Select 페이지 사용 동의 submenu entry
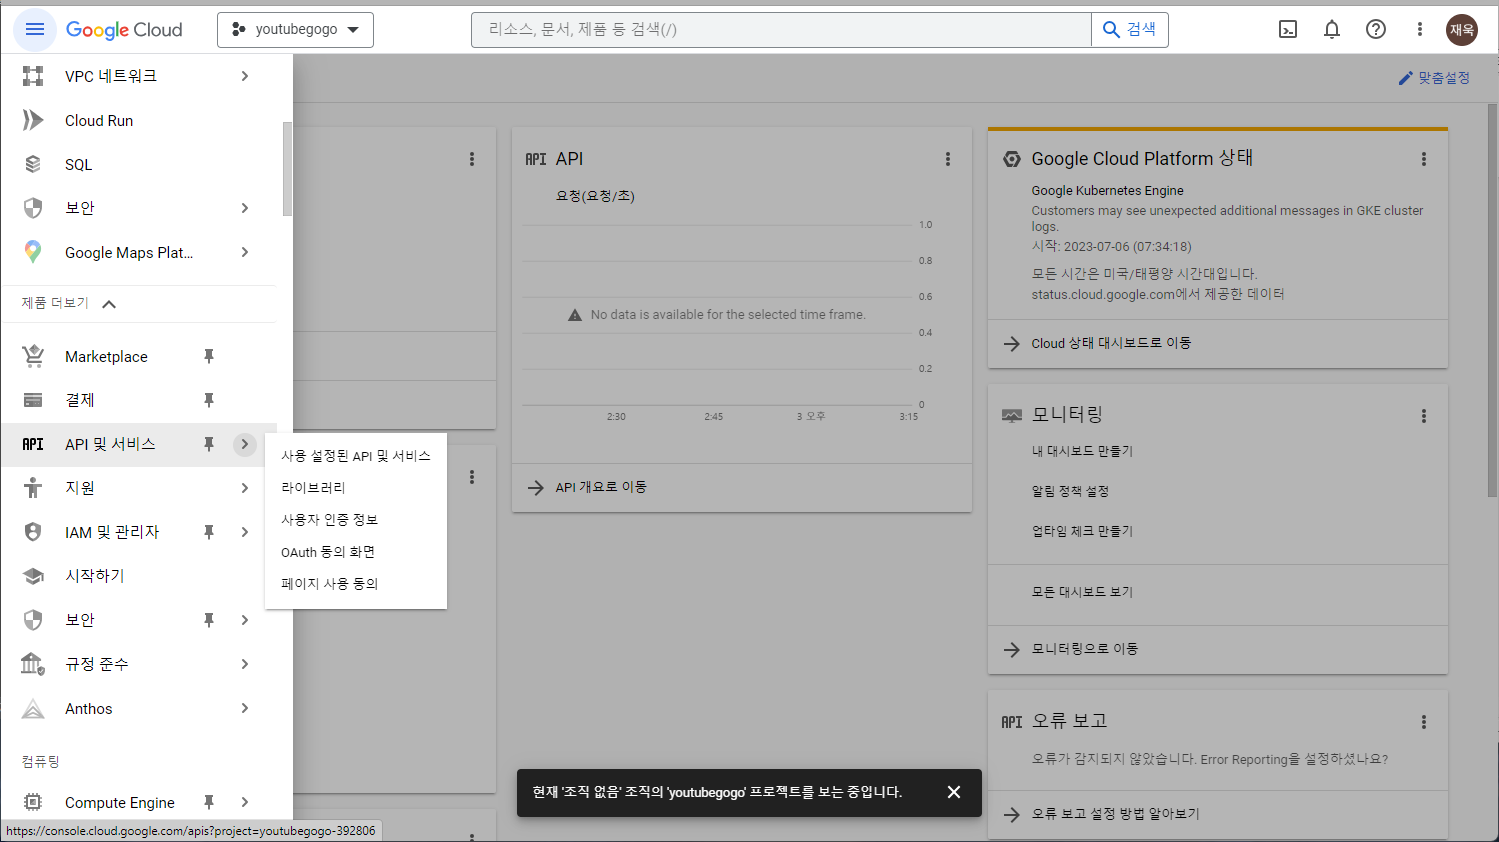The width and height of the screenshot is (1499, 842). 356,584
